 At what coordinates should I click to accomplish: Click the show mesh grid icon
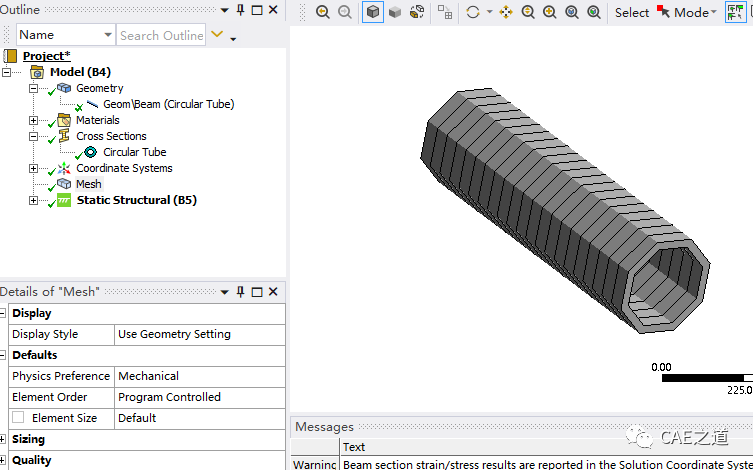(445, 12)
